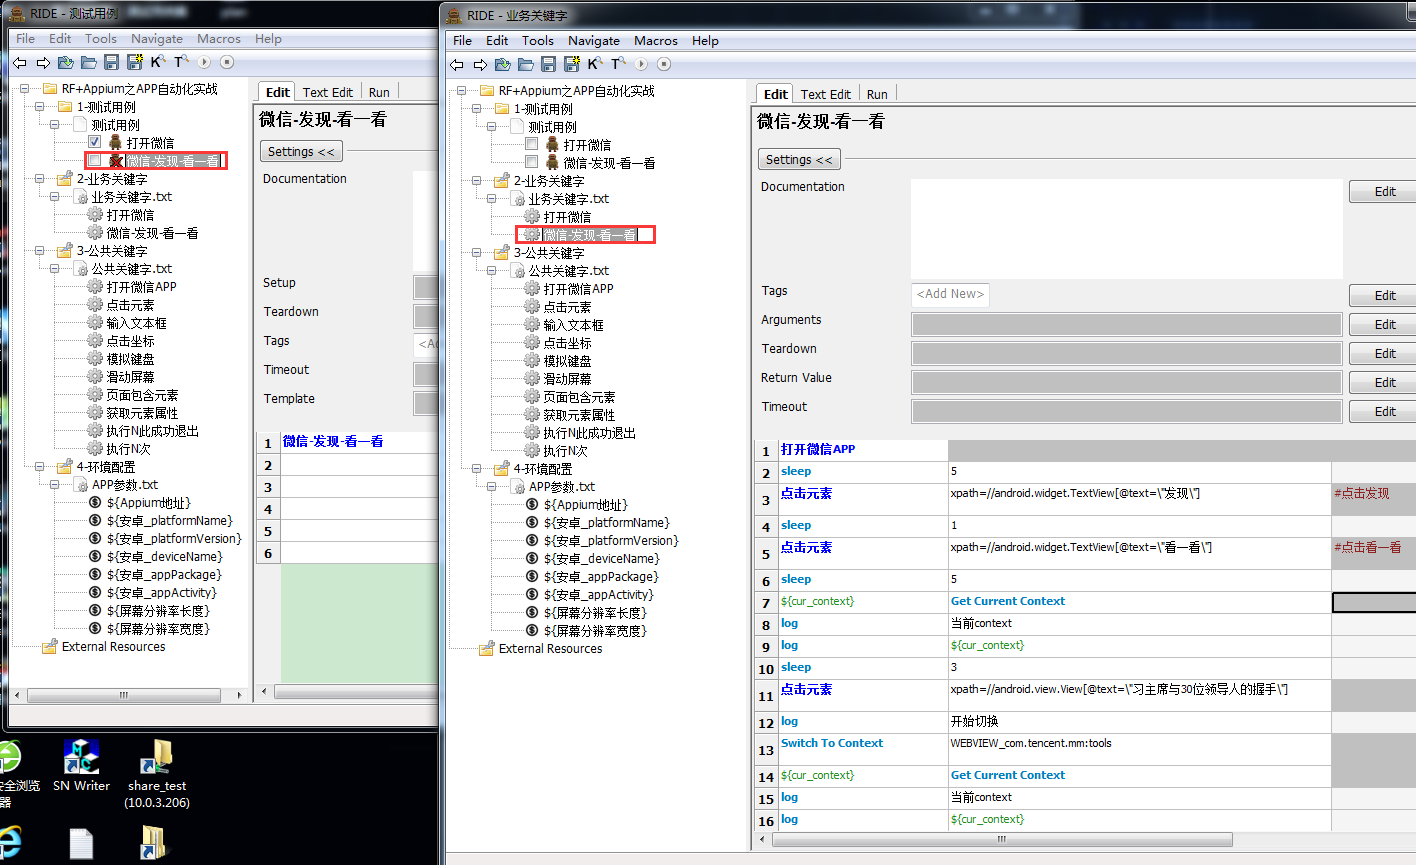Click Go Forward arrow in 测试用例 window toolbar
The width and height of the screenshot is (1416, 865).
click(43, 62)
